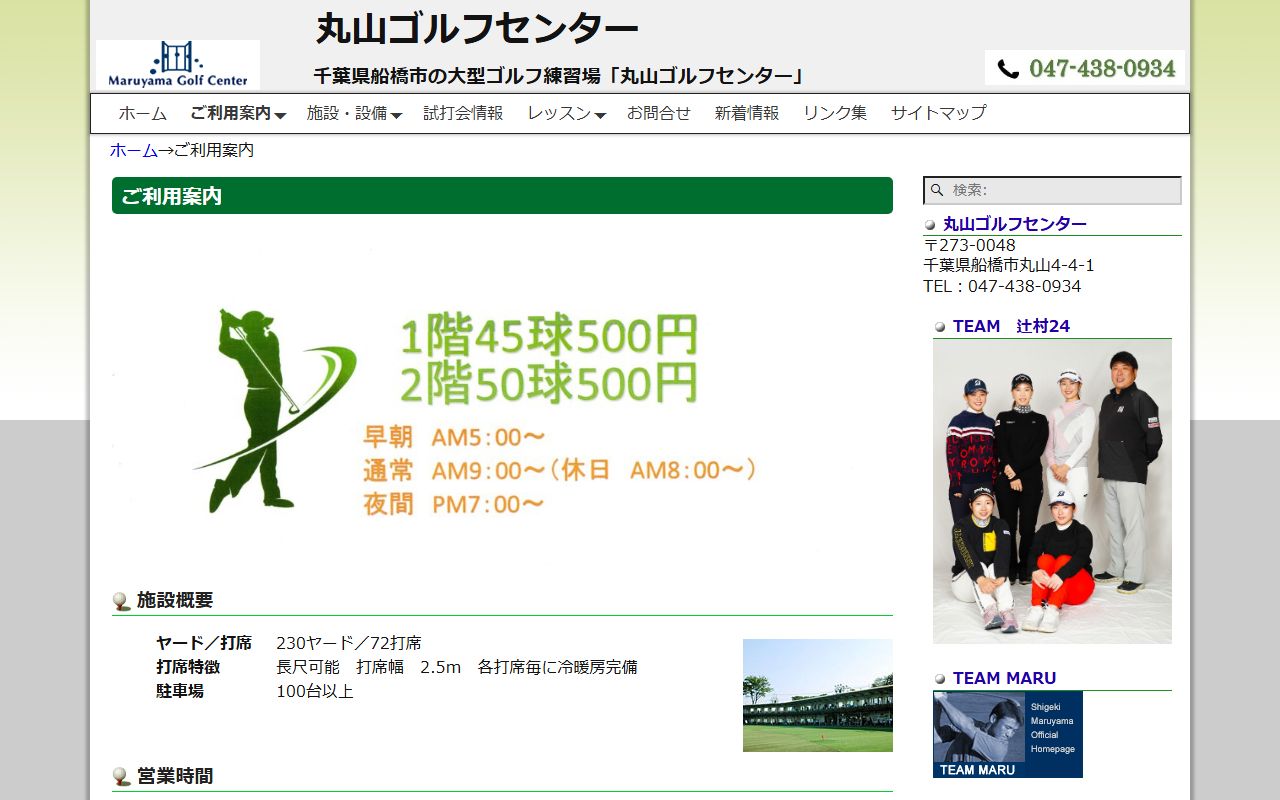Open the driving range photo thumbnail
1280x800 pixels.
pyautogui.click(x=818, y=696)
